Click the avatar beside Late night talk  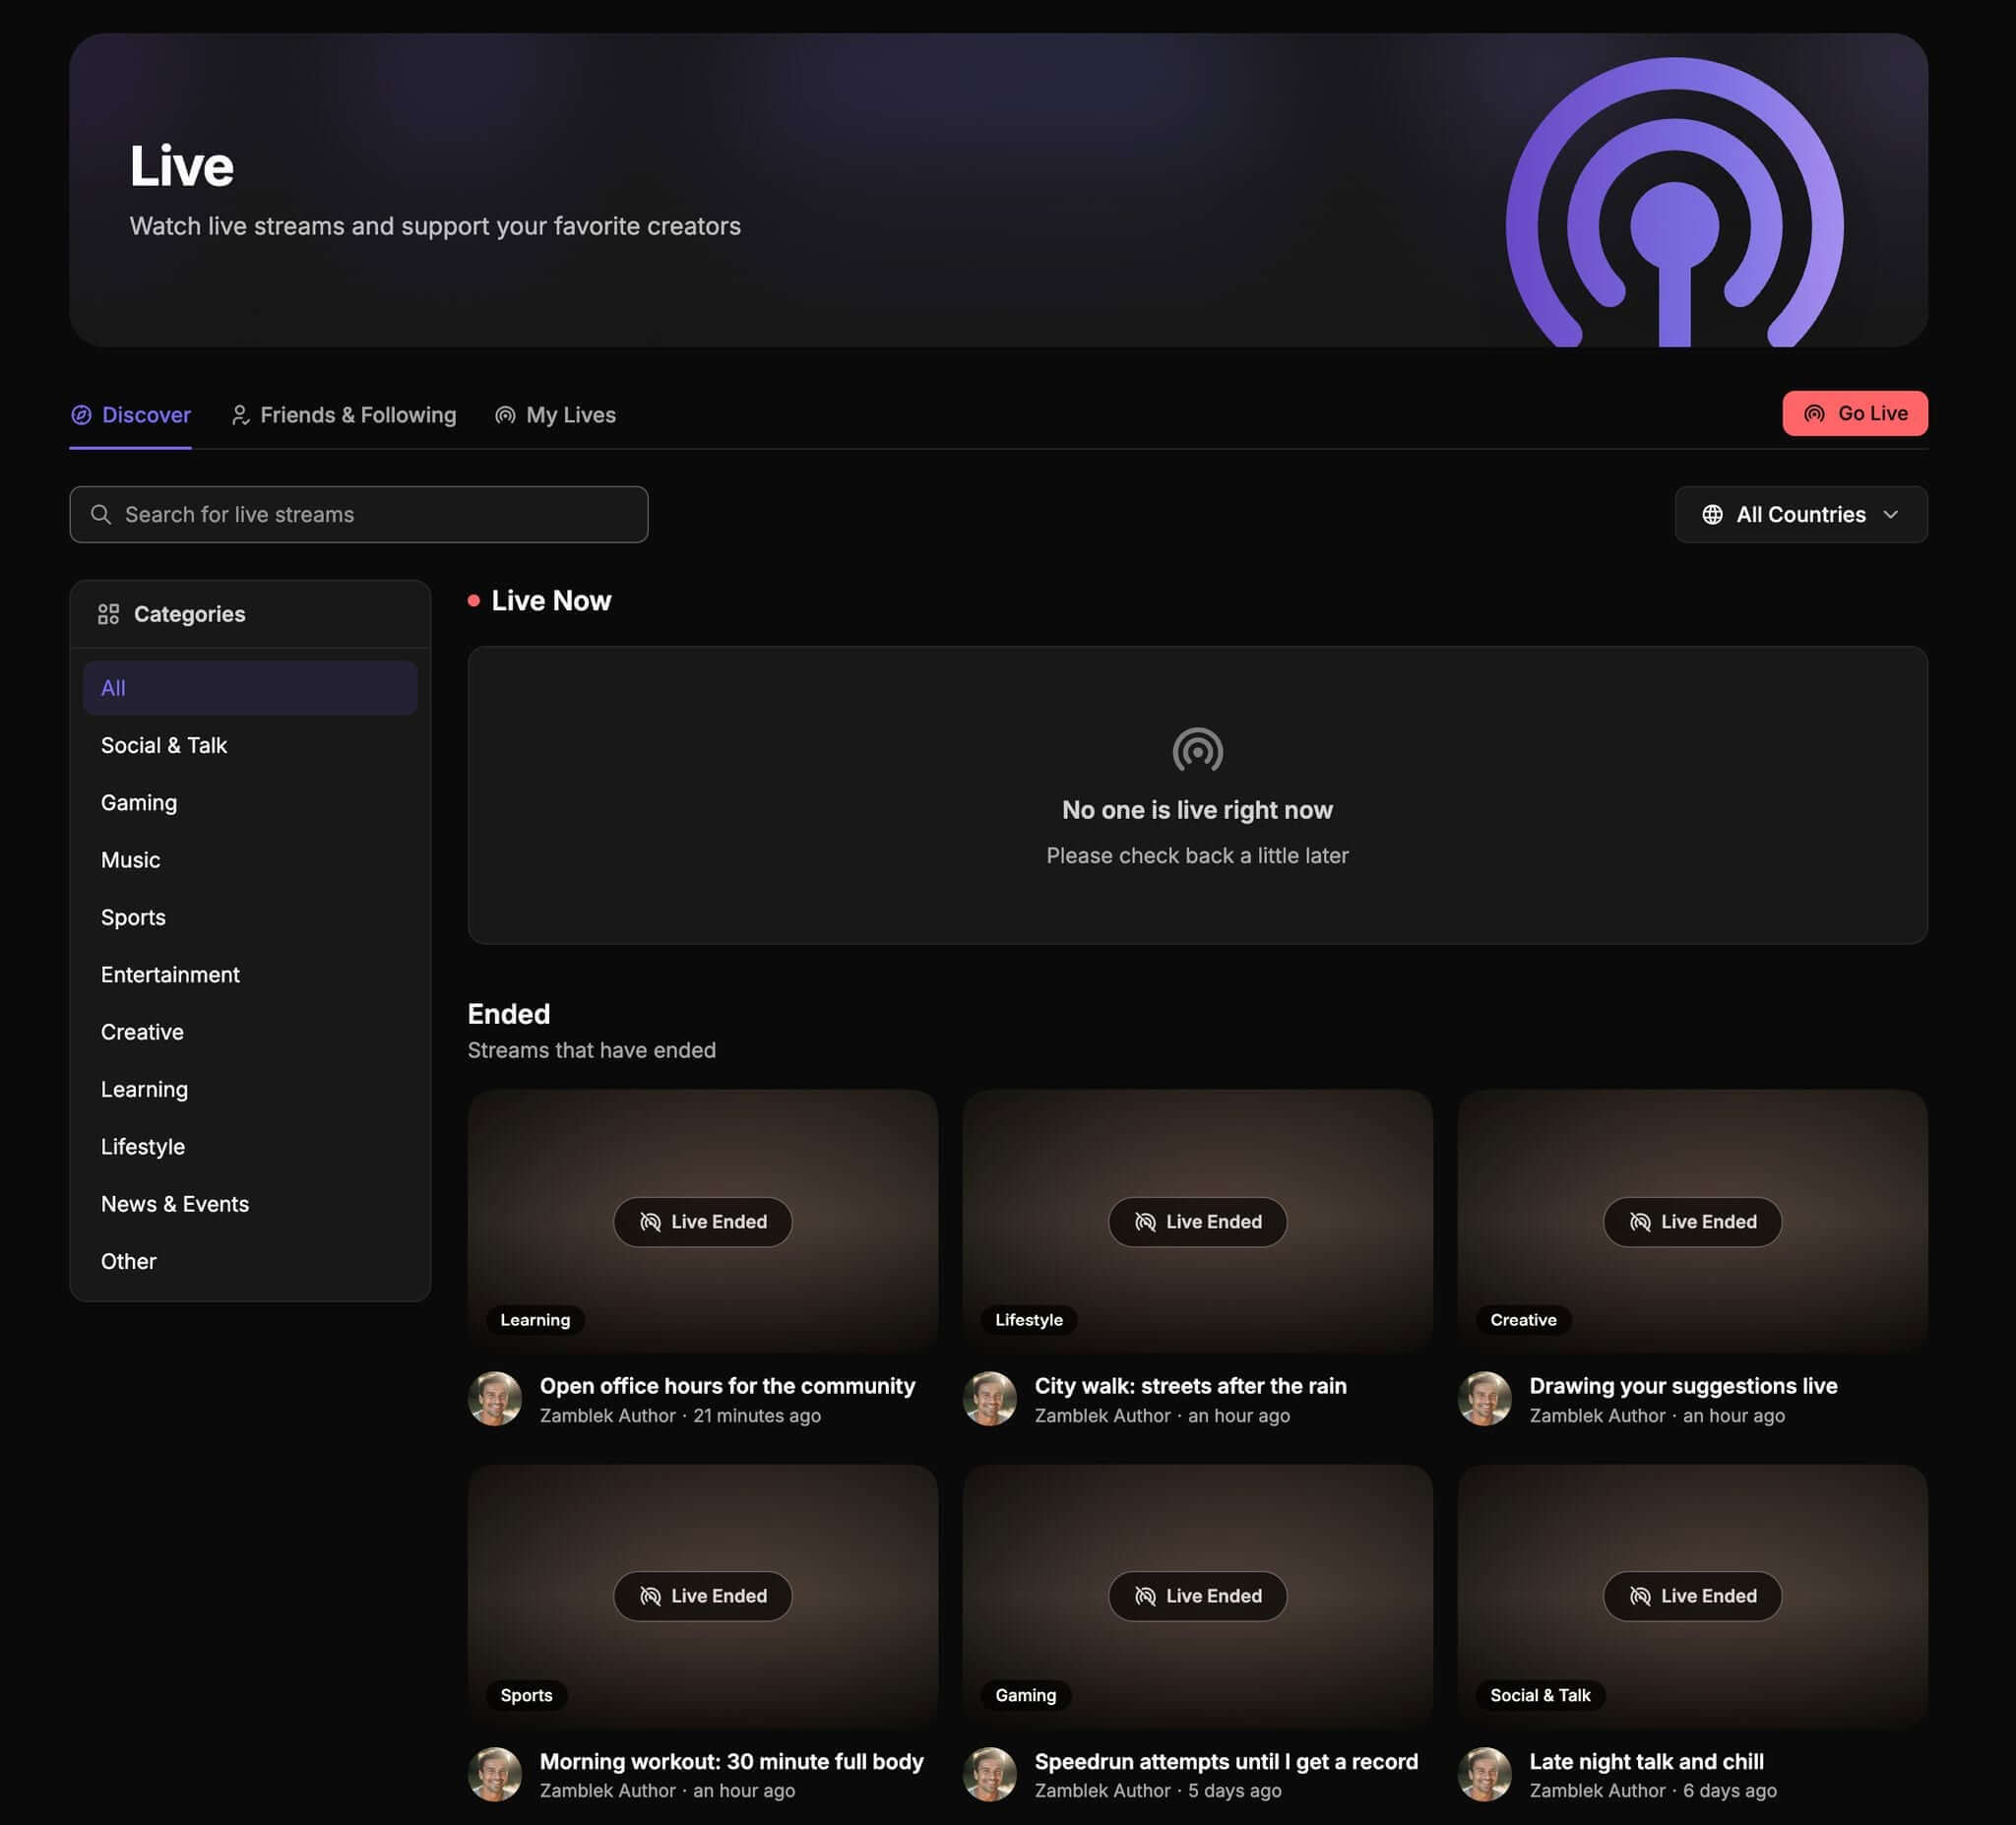tap(1485, 1774)
